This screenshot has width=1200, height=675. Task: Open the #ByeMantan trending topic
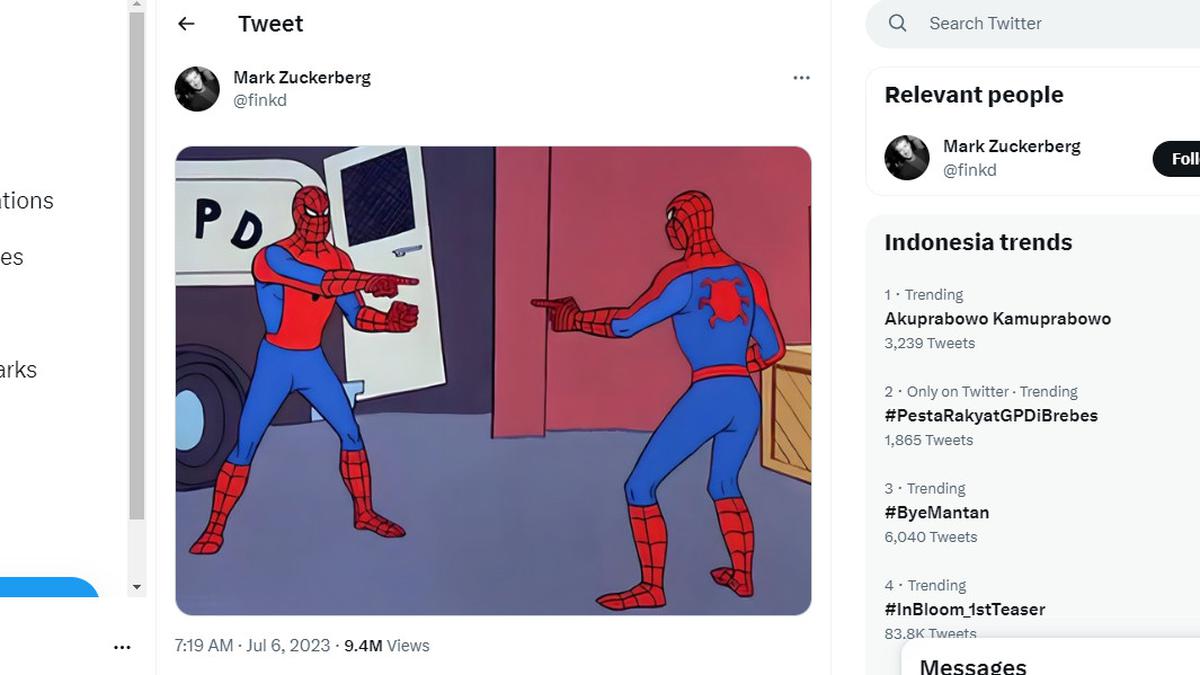937,512
